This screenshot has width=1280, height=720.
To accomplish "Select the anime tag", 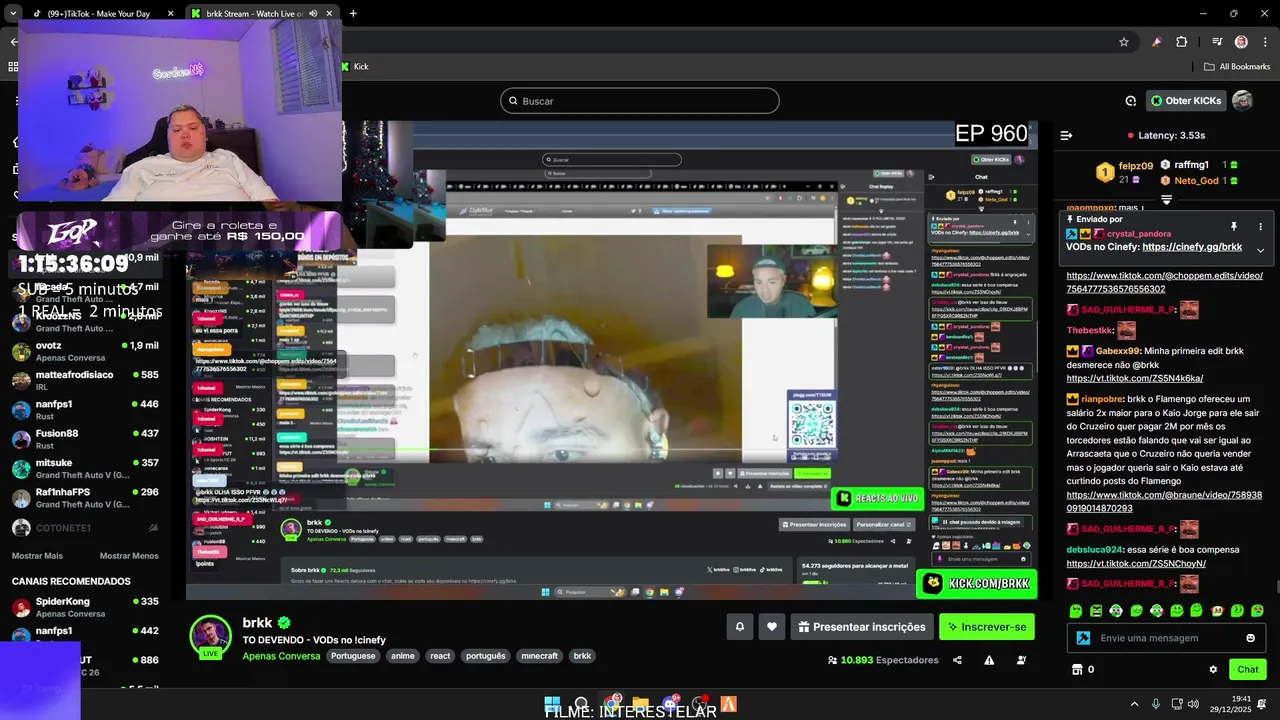I will (403, 656).
